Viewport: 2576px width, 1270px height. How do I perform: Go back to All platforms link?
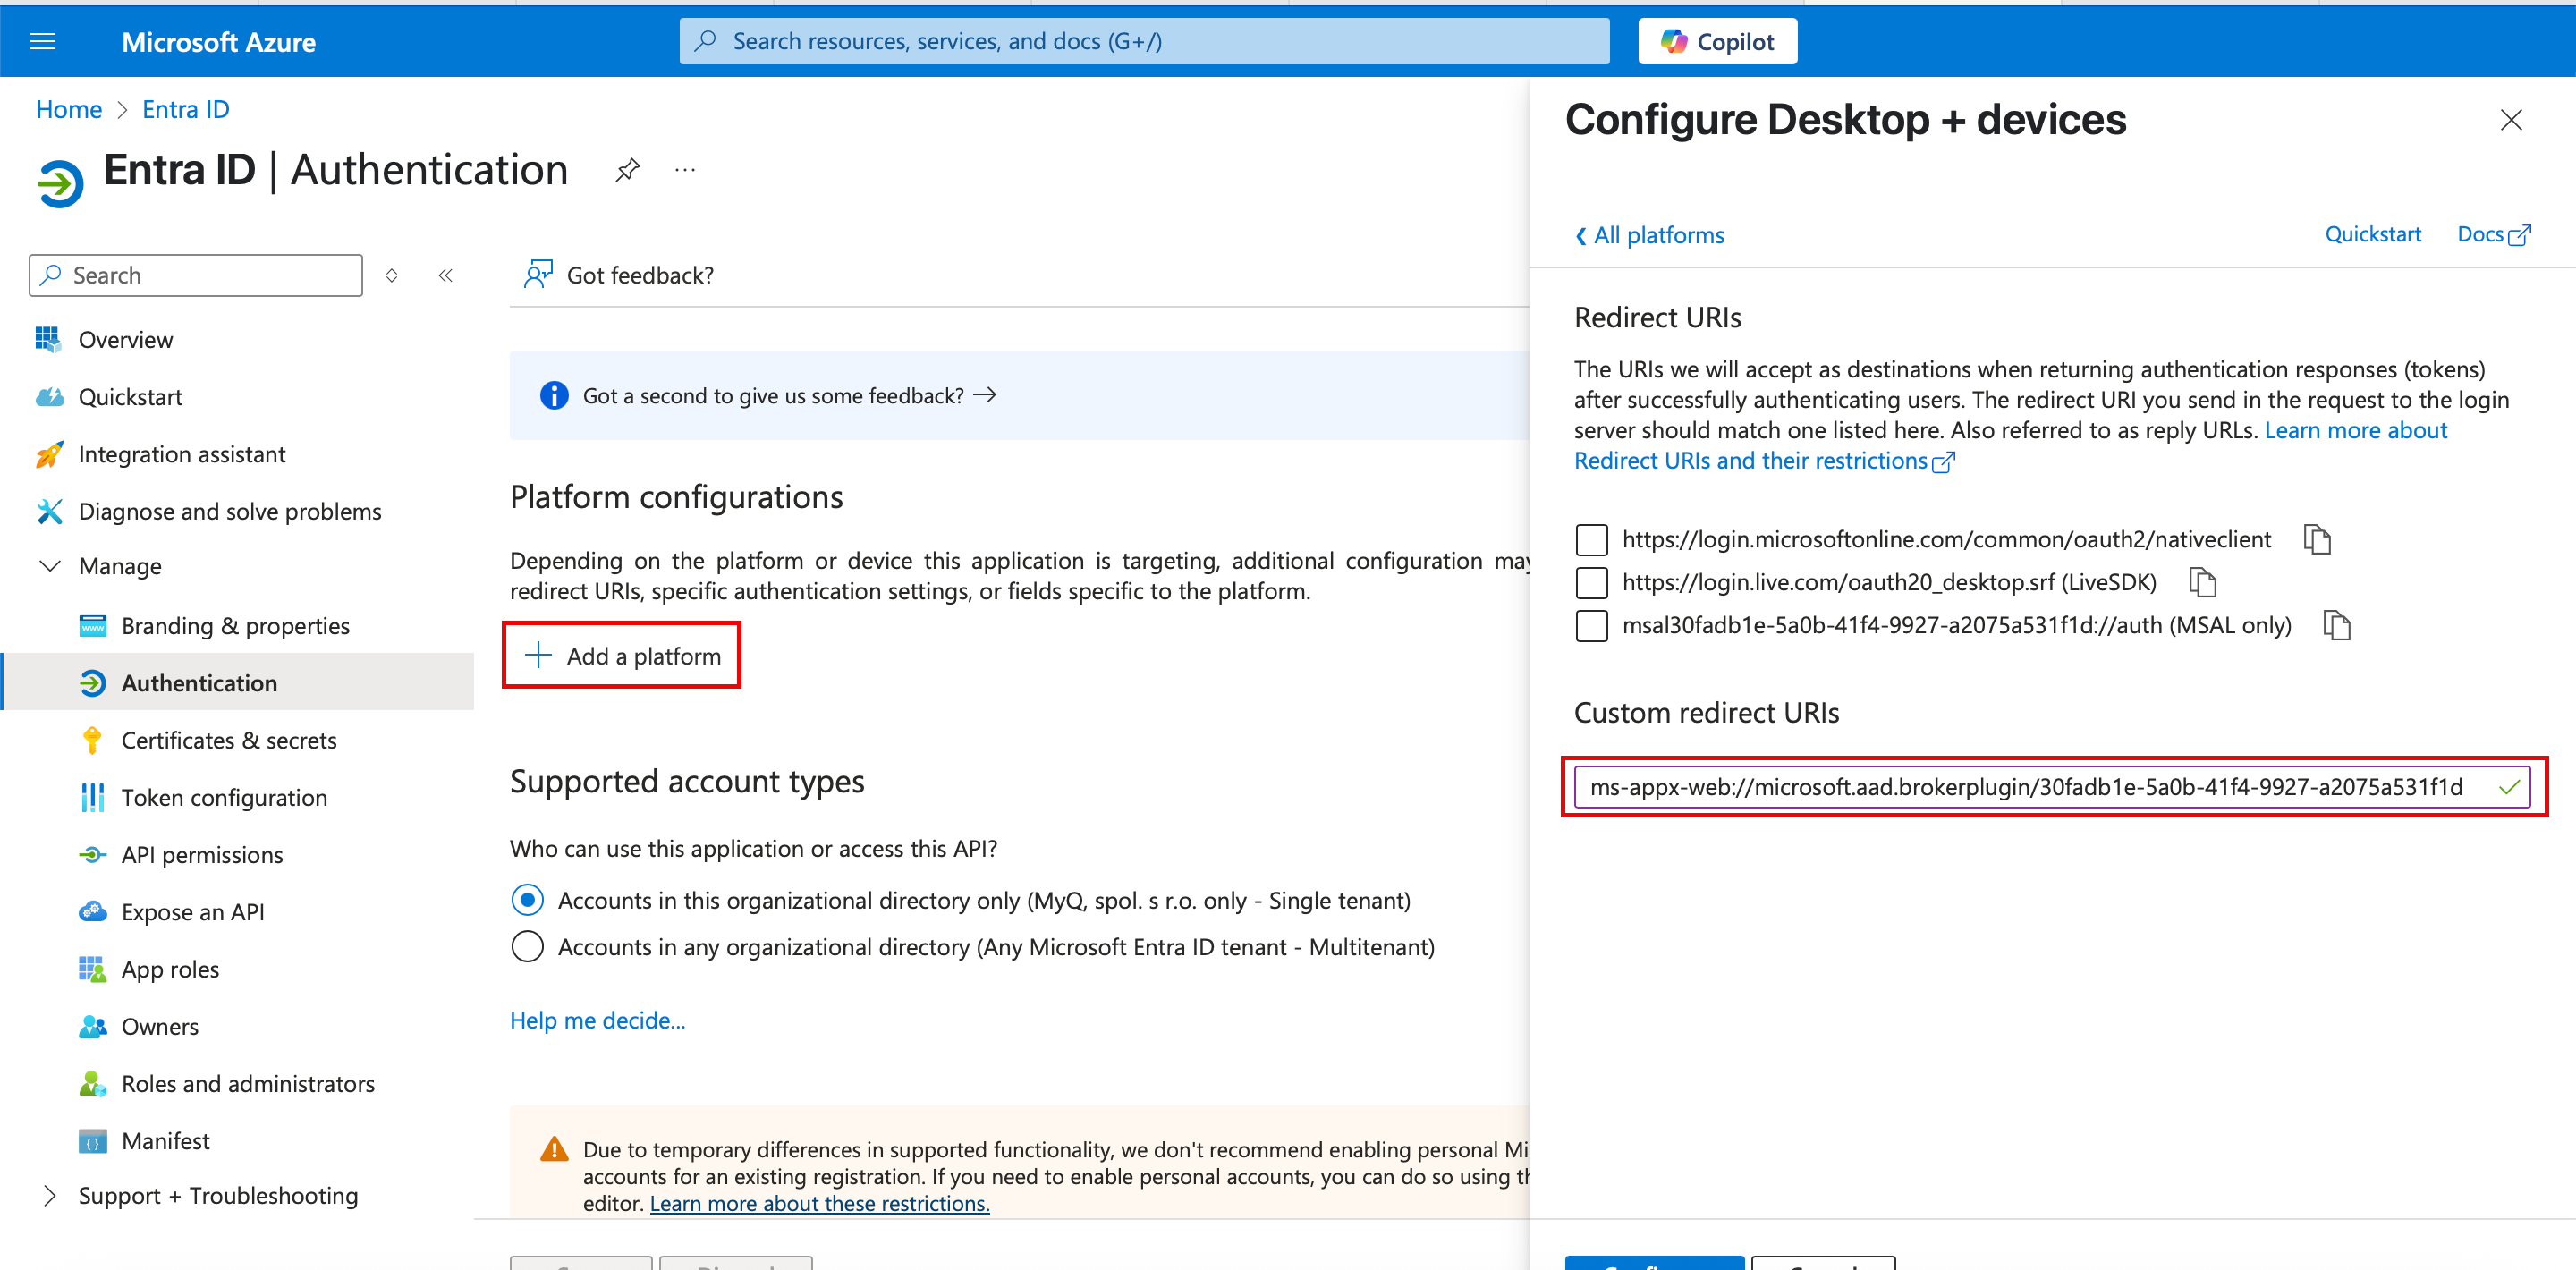click(x=1650, y=235)
